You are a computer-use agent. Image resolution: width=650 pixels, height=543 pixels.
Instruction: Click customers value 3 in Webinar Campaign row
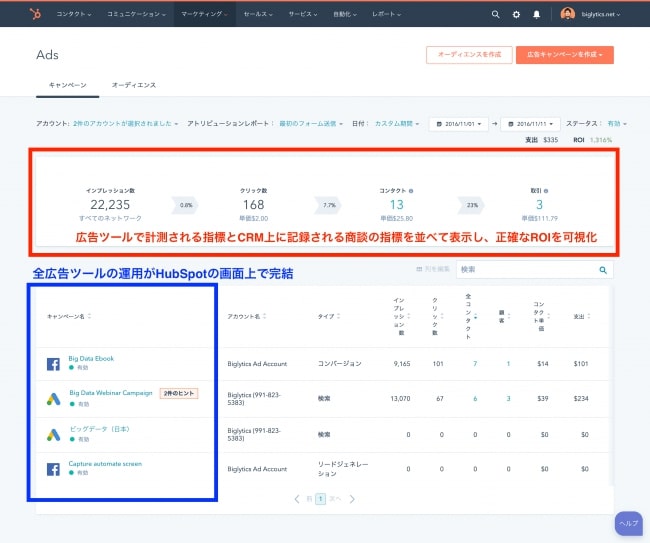[x=508, y=399]
